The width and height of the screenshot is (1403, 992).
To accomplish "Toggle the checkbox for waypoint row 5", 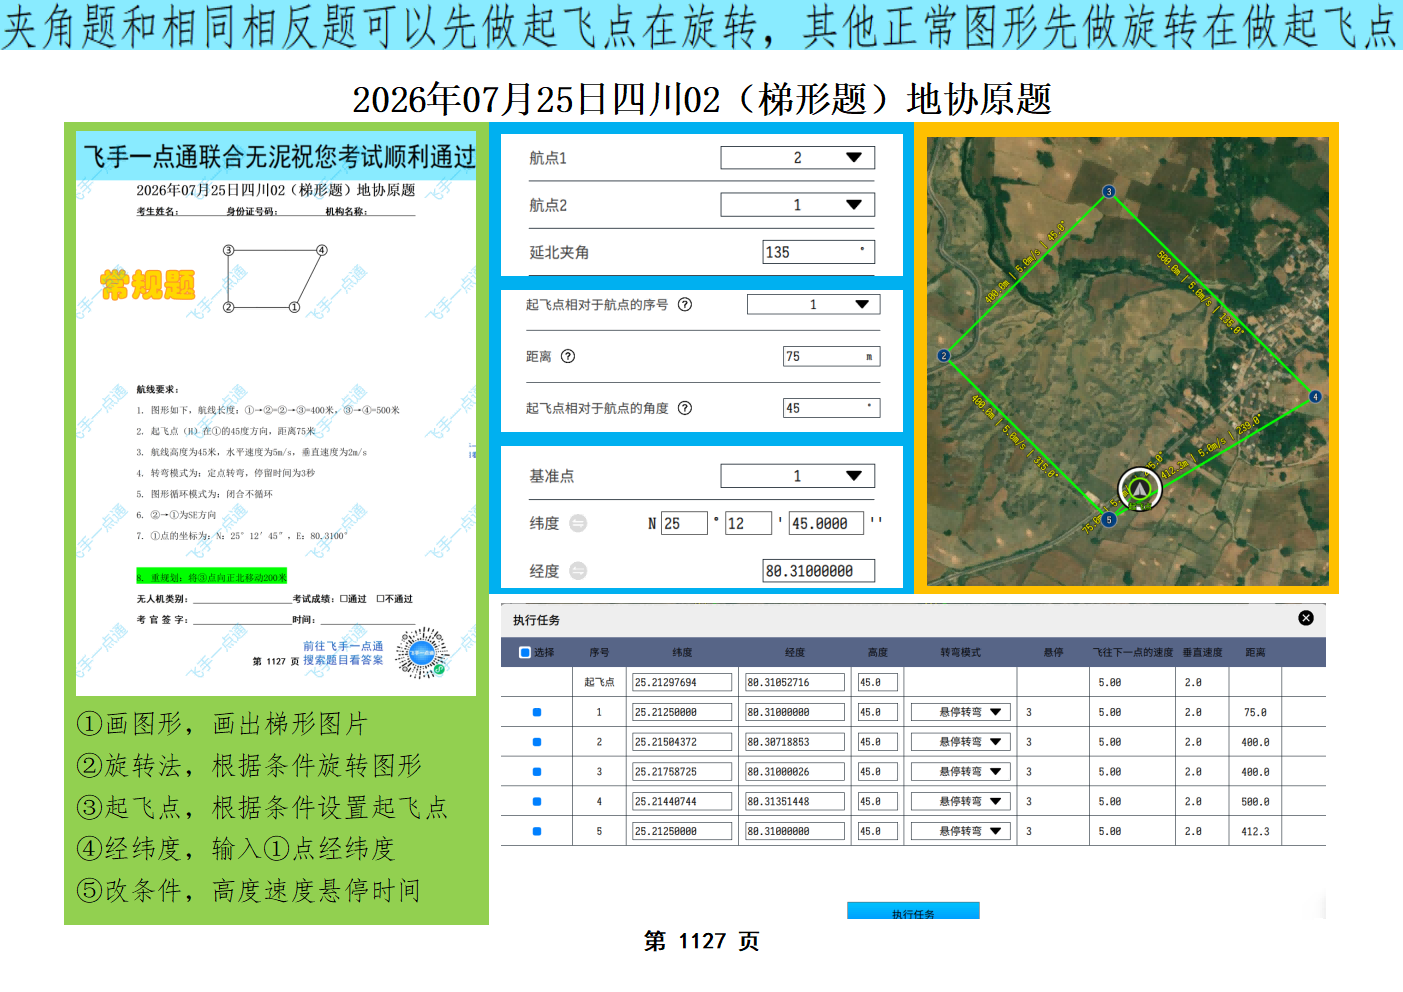I will [537, 831].
